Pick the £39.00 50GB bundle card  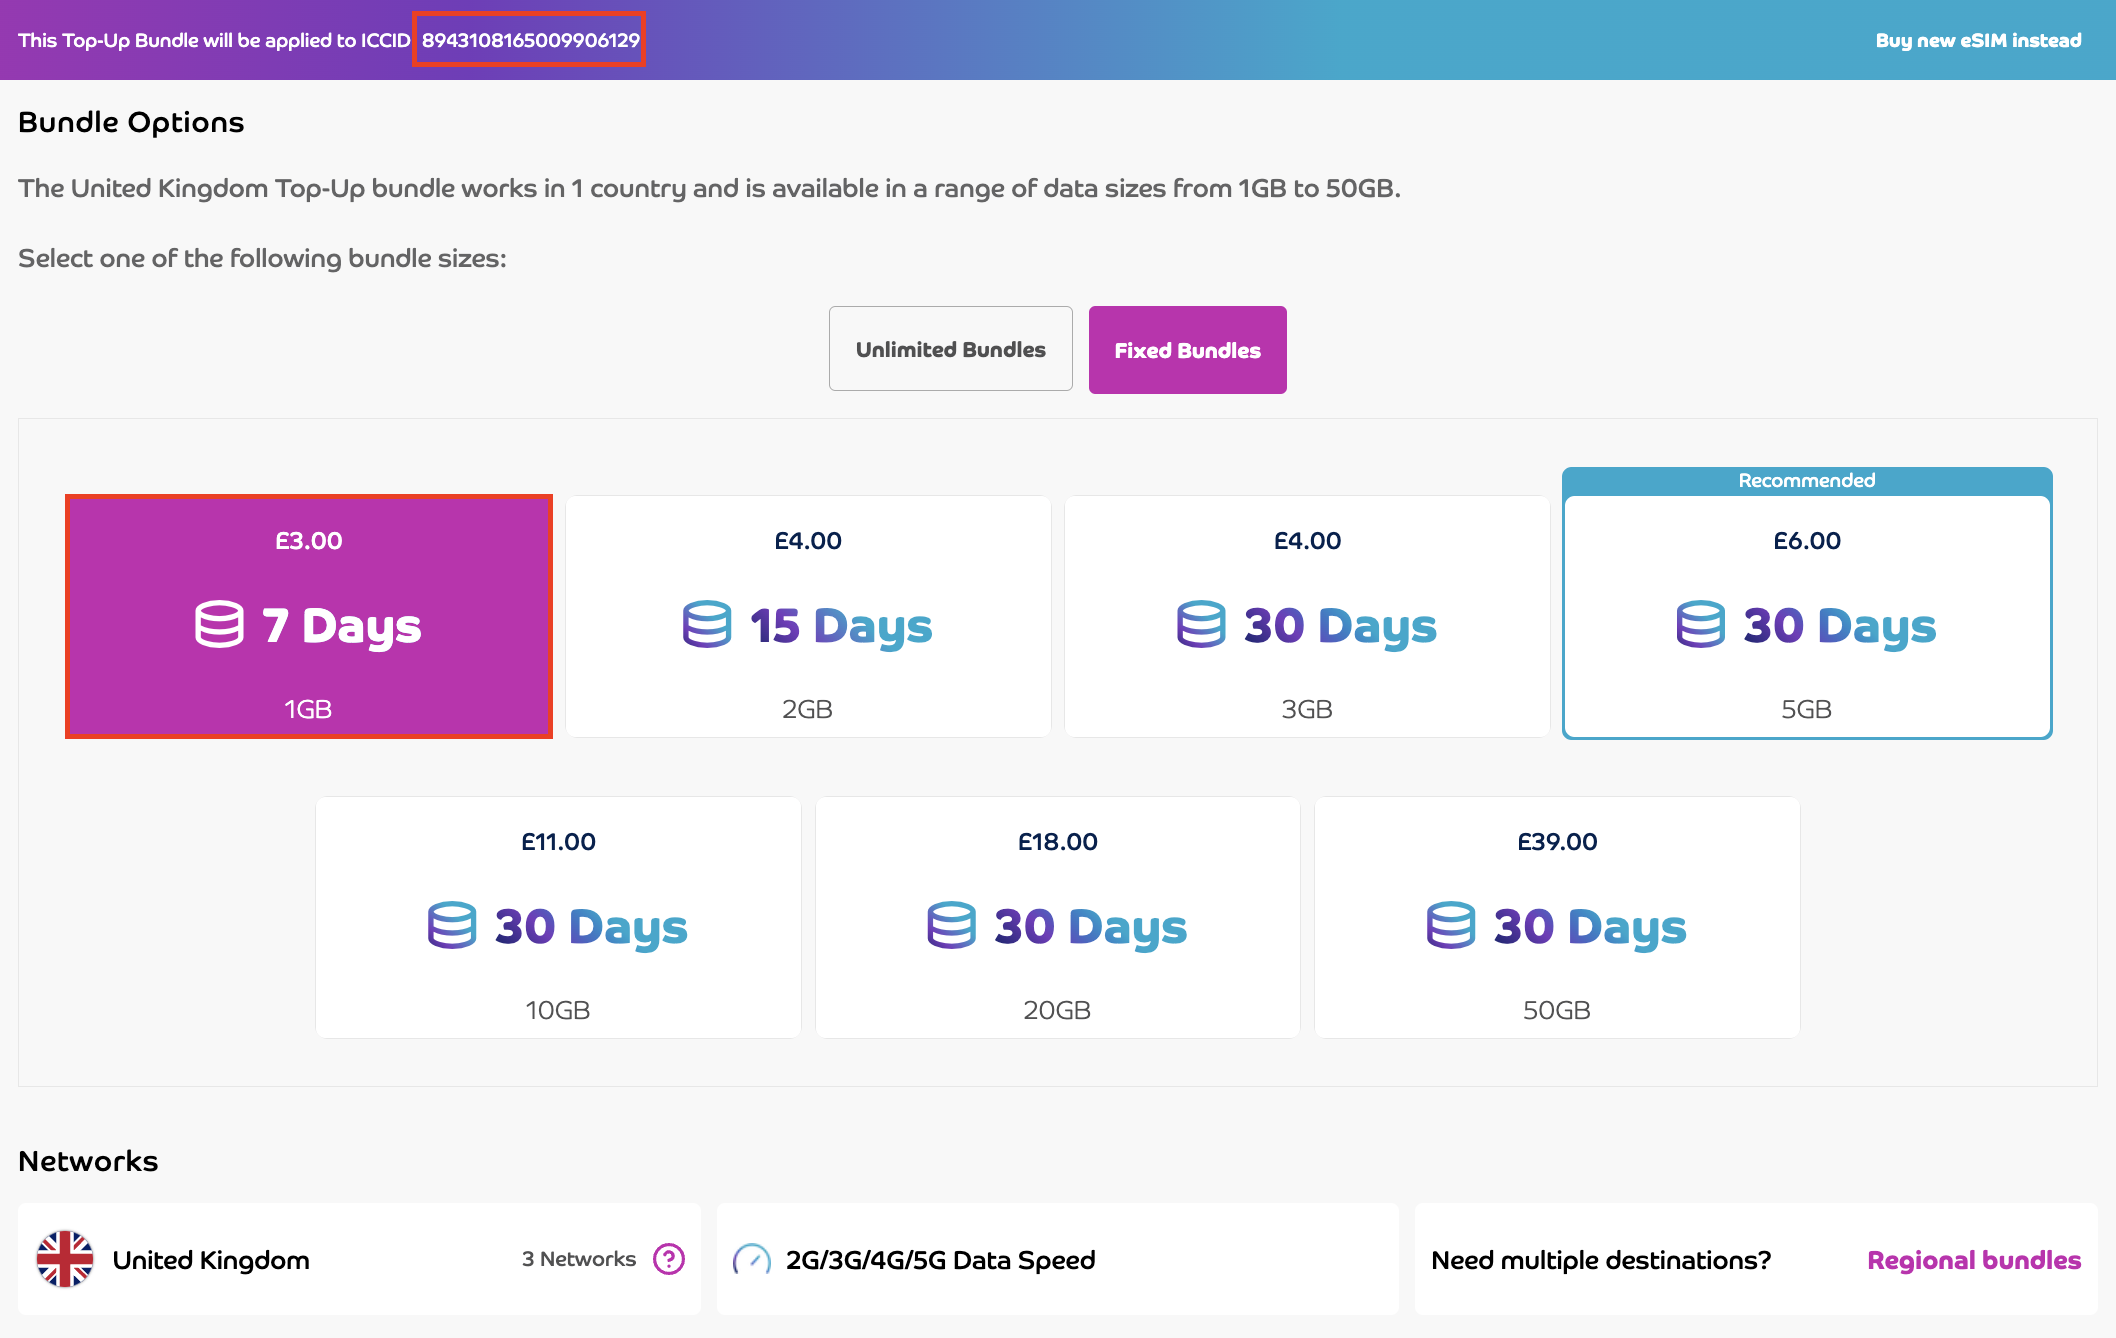(1556, 917)
